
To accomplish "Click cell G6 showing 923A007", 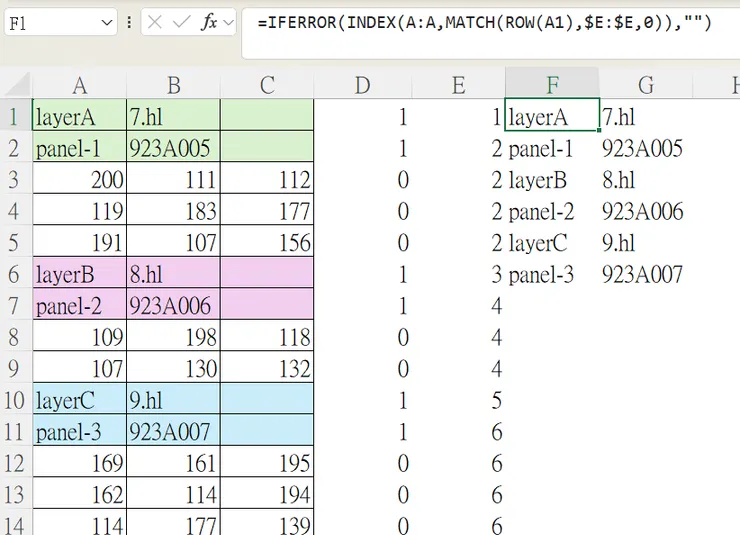I will (646, 273).
